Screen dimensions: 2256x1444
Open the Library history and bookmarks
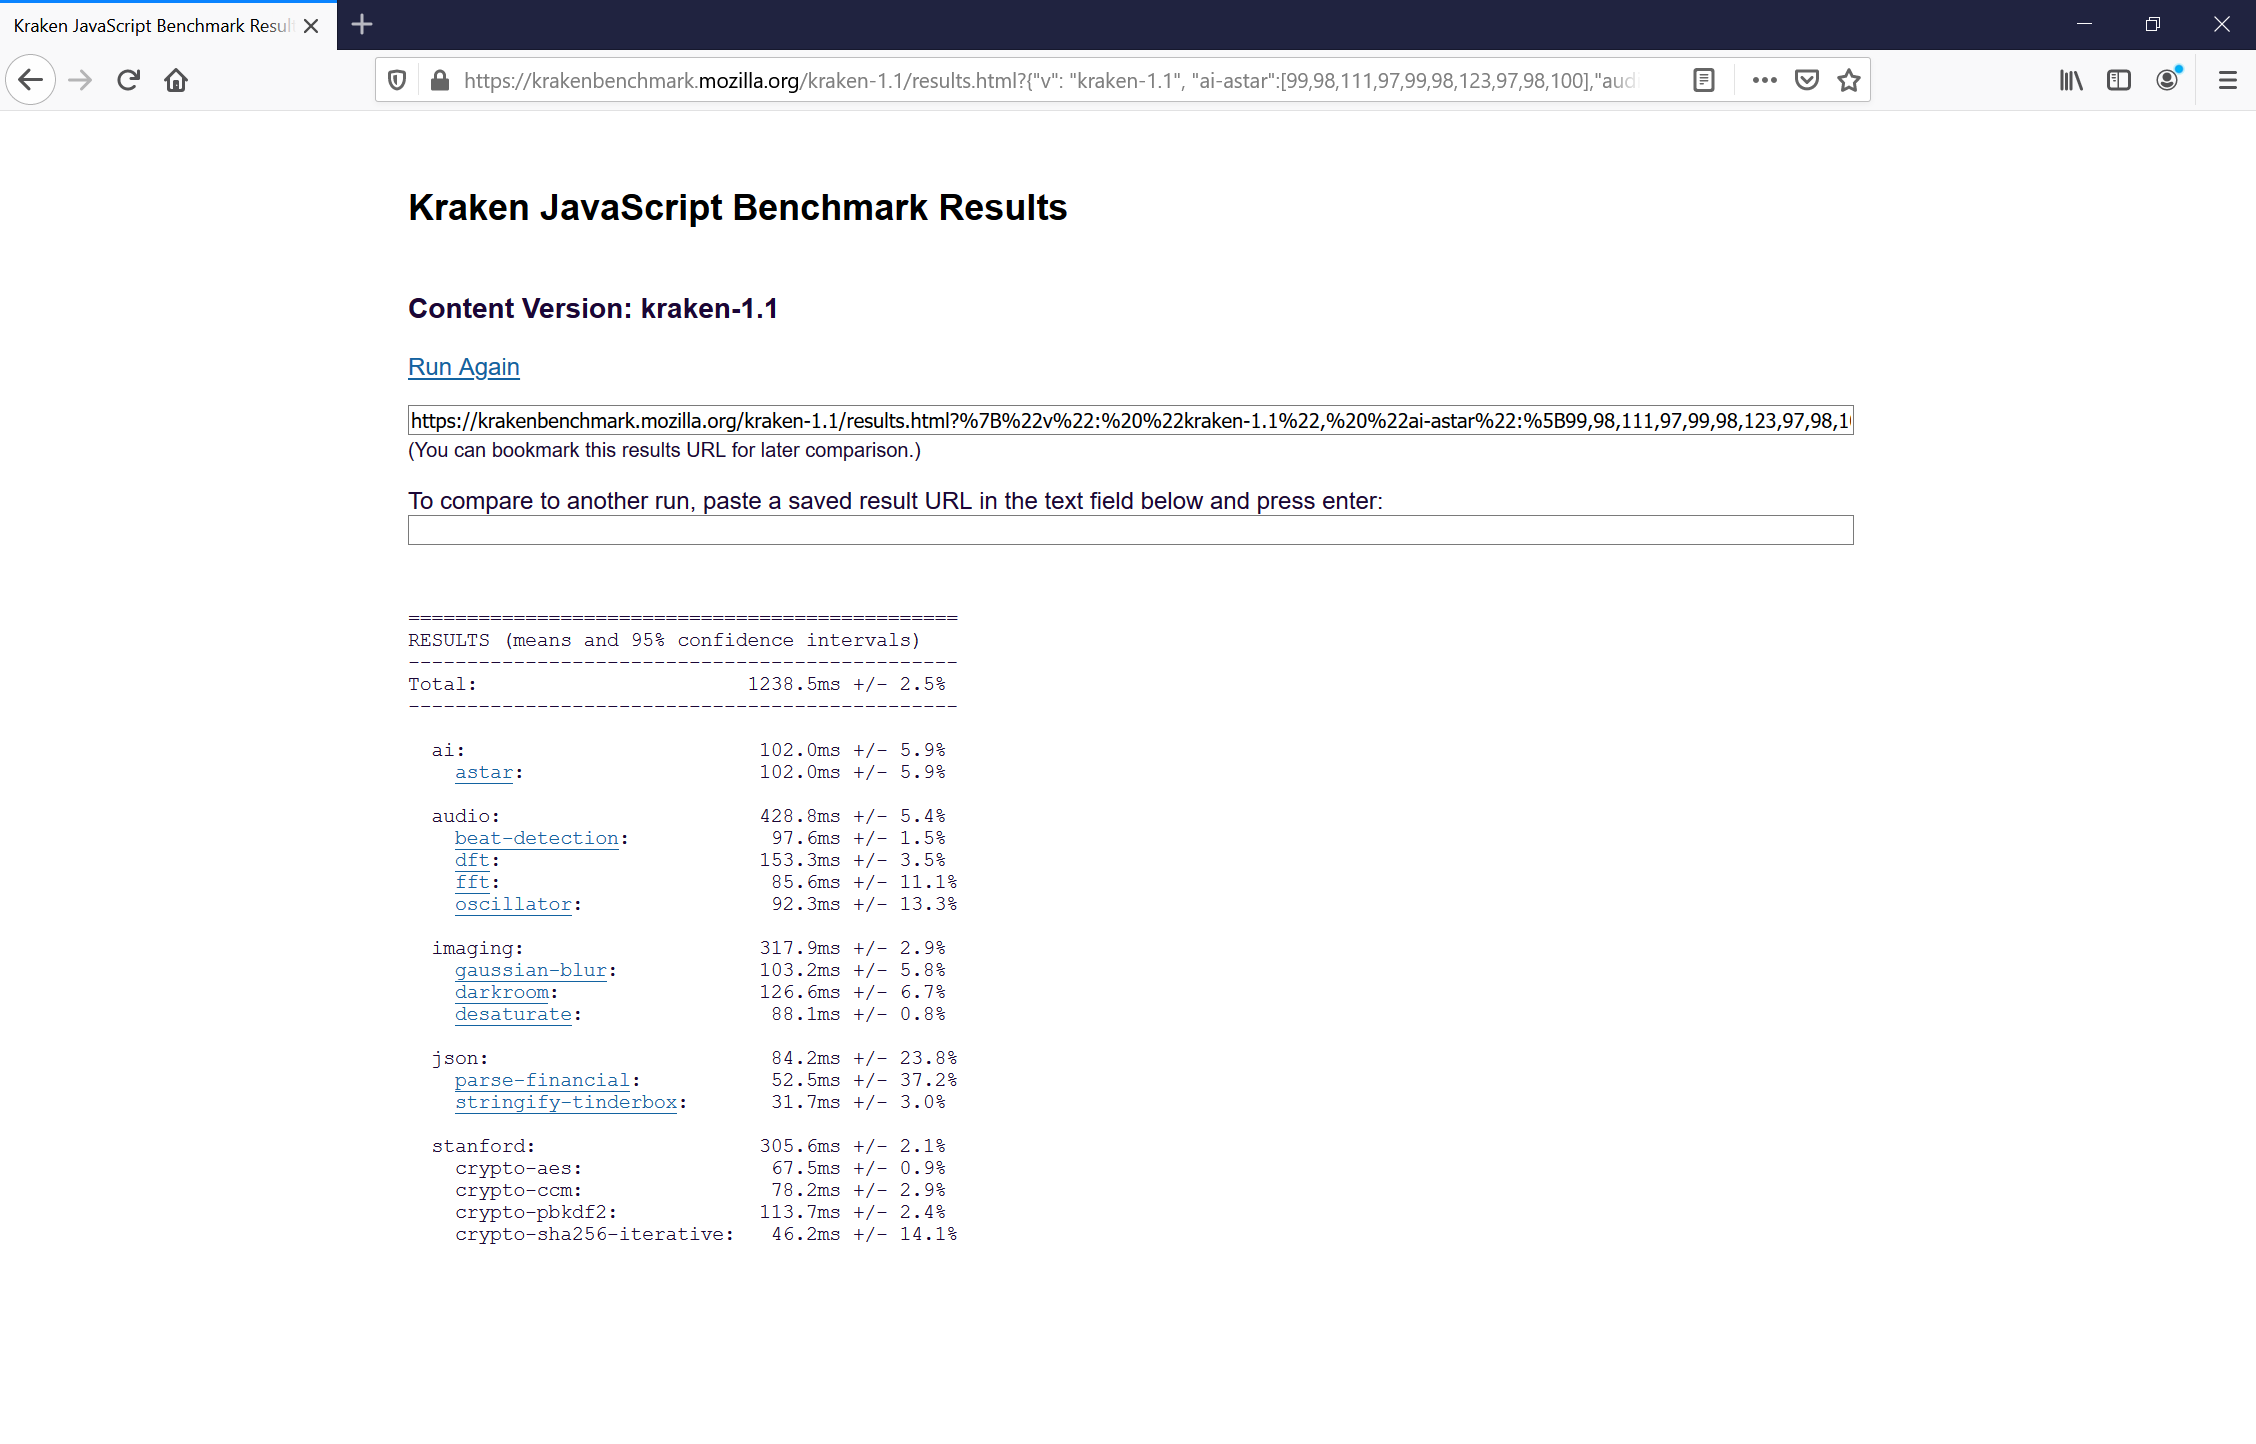2071,80
